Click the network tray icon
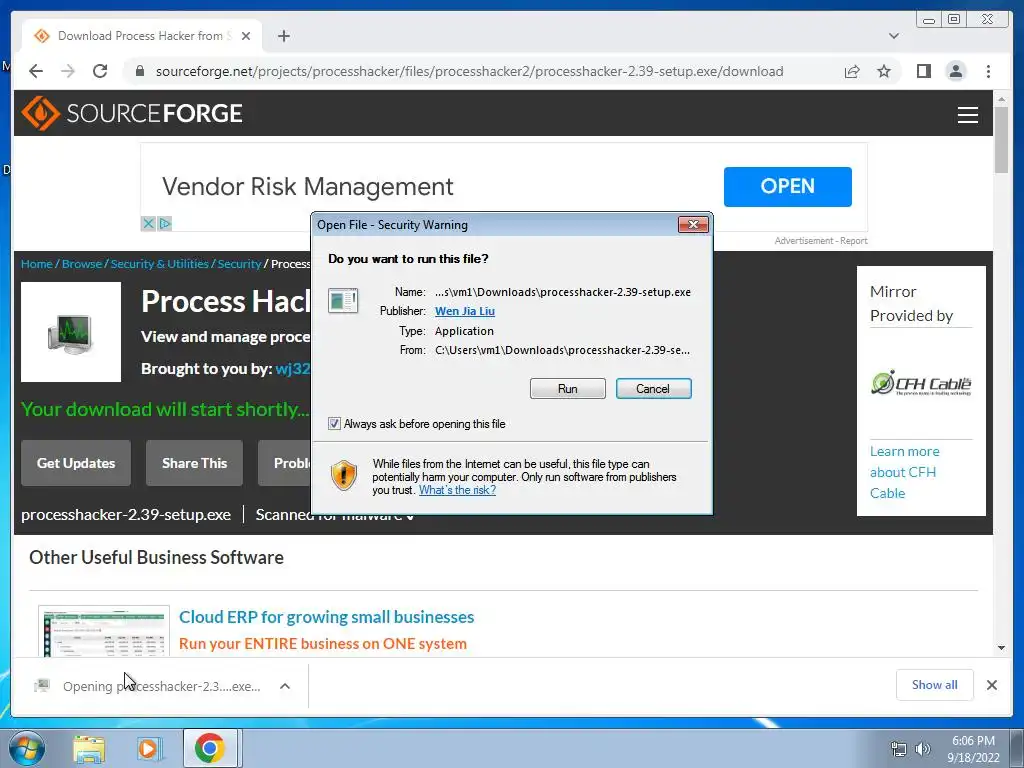 click(x=899, y=749)
